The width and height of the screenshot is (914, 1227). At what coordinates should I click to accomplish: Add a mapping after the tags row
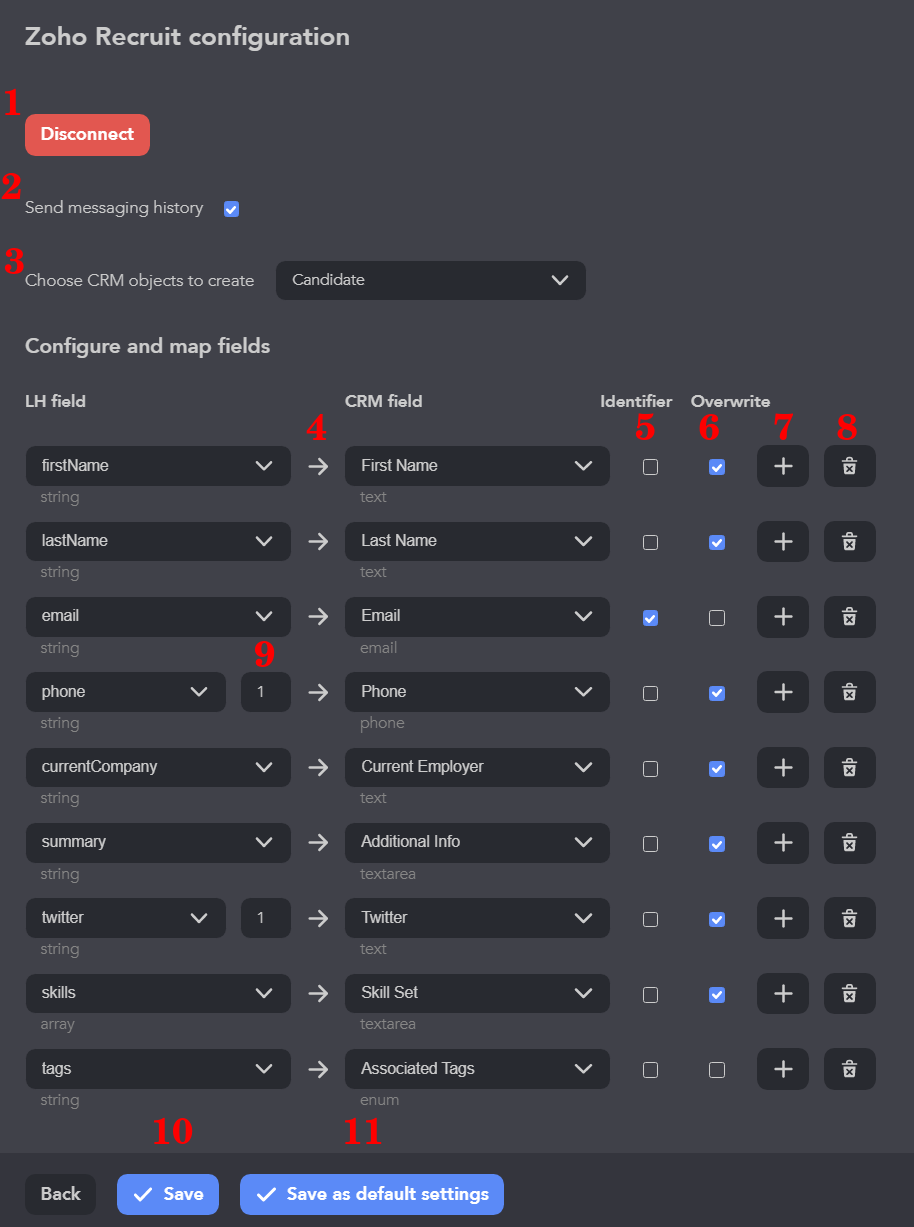coord(783,1069)
